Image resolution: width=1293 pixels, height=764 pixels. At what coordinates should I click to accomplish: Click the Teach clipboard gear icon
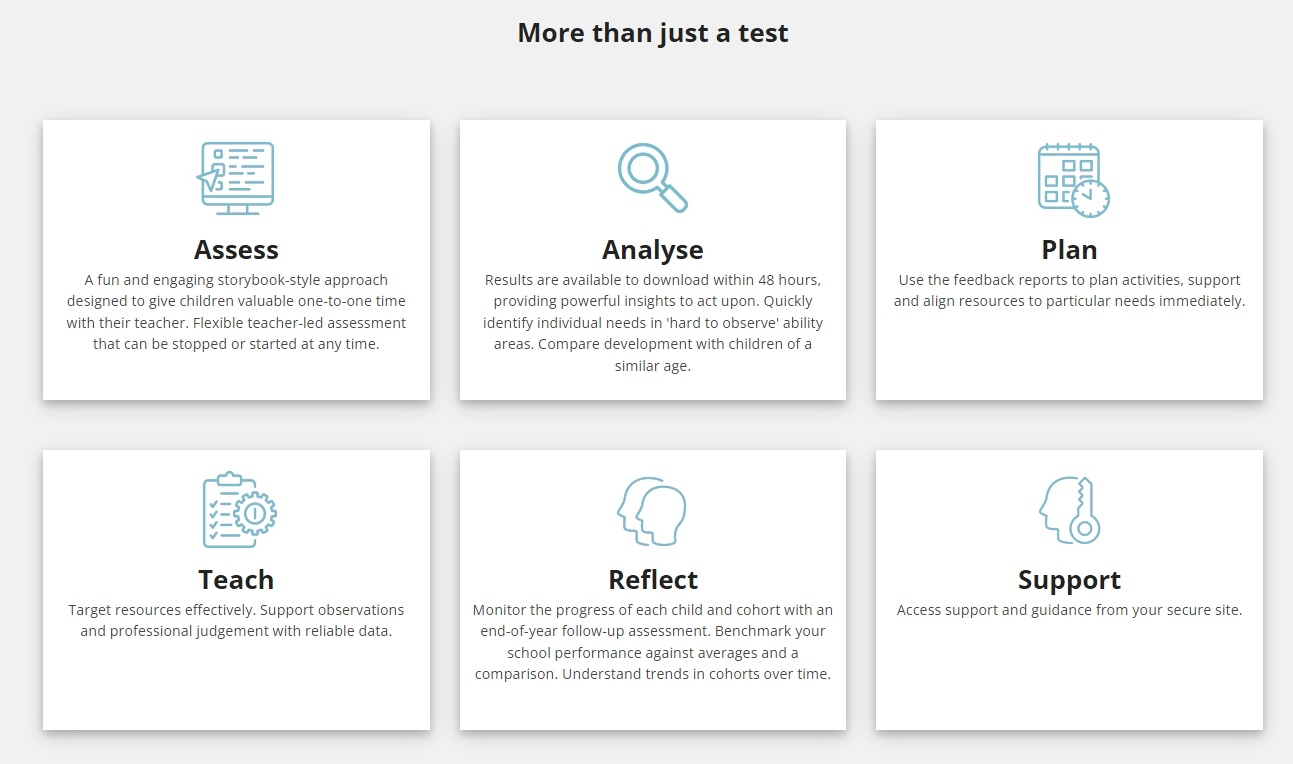238,510
